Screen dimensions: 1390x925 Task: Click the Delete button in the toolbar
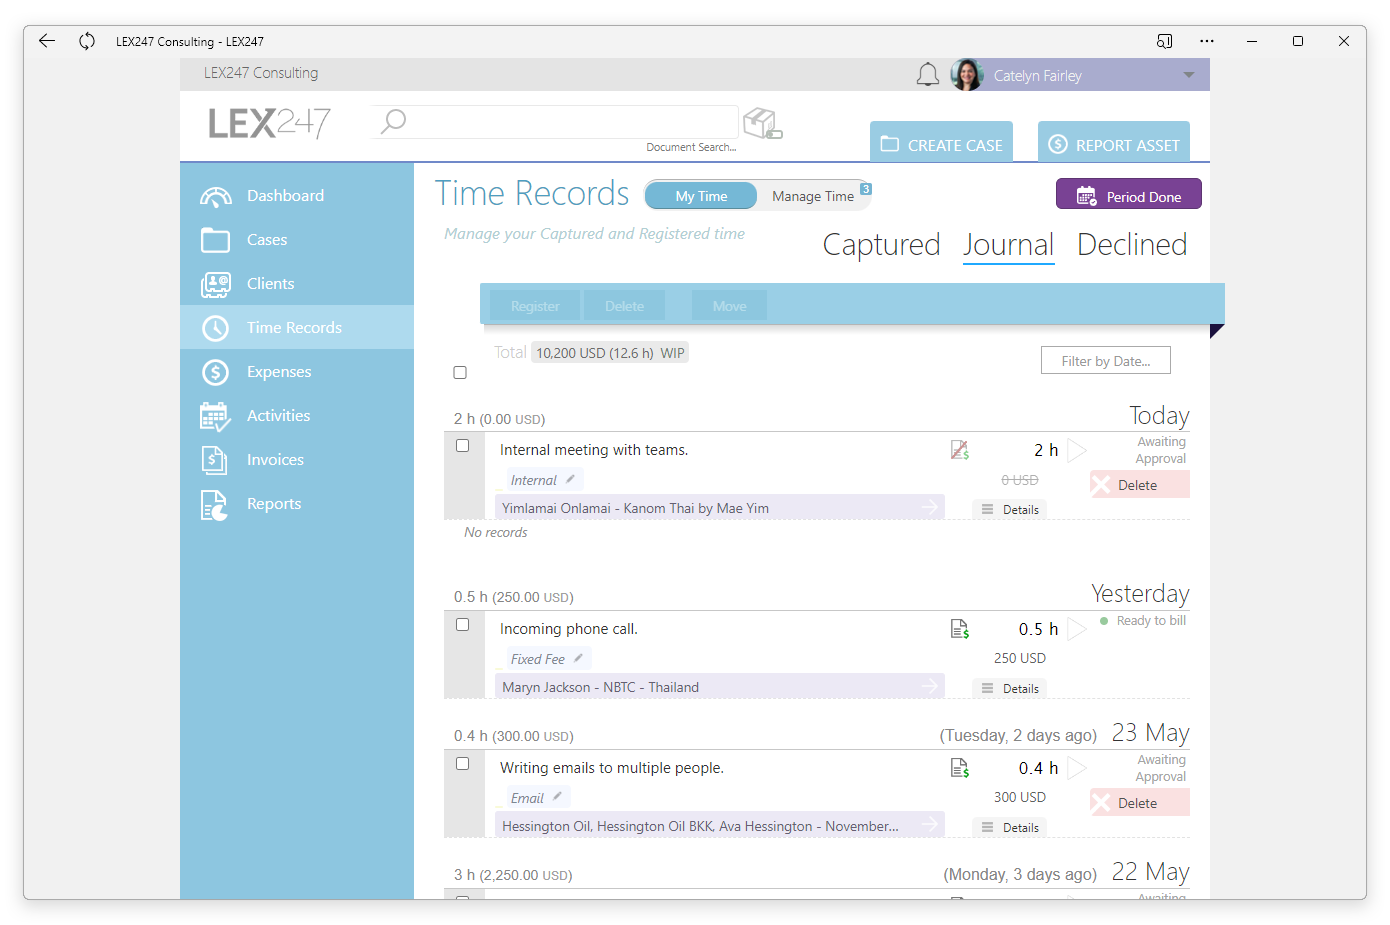pyautogui.click(x=624, y=306)
